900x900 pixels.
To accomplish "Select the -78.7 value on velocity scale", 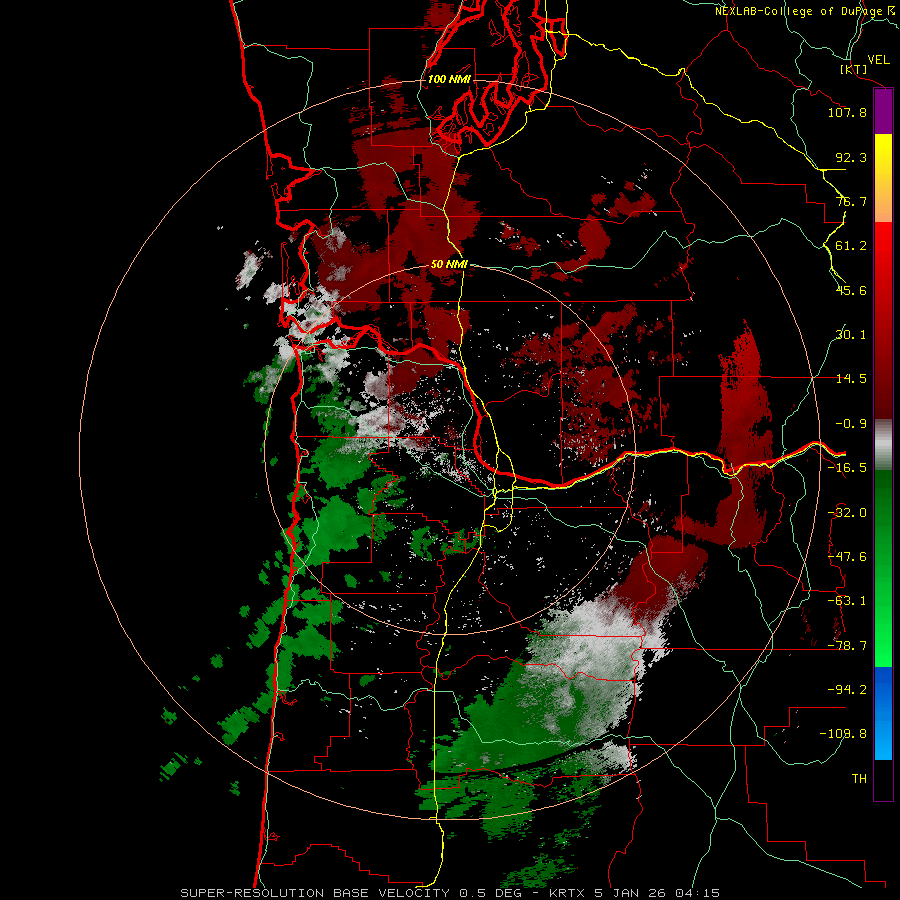I will 847,646.
